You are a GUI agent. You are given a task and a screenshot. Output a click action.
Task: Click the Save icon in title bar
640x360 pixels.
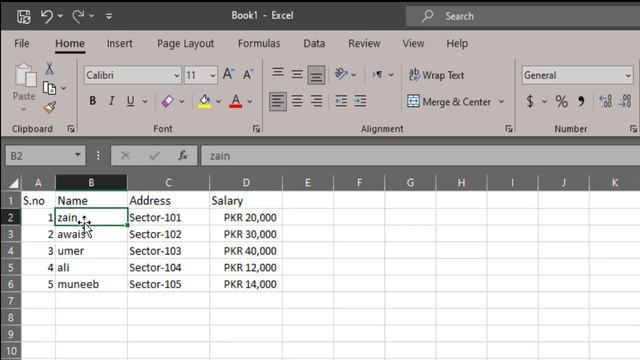click(x=24, y=16)
